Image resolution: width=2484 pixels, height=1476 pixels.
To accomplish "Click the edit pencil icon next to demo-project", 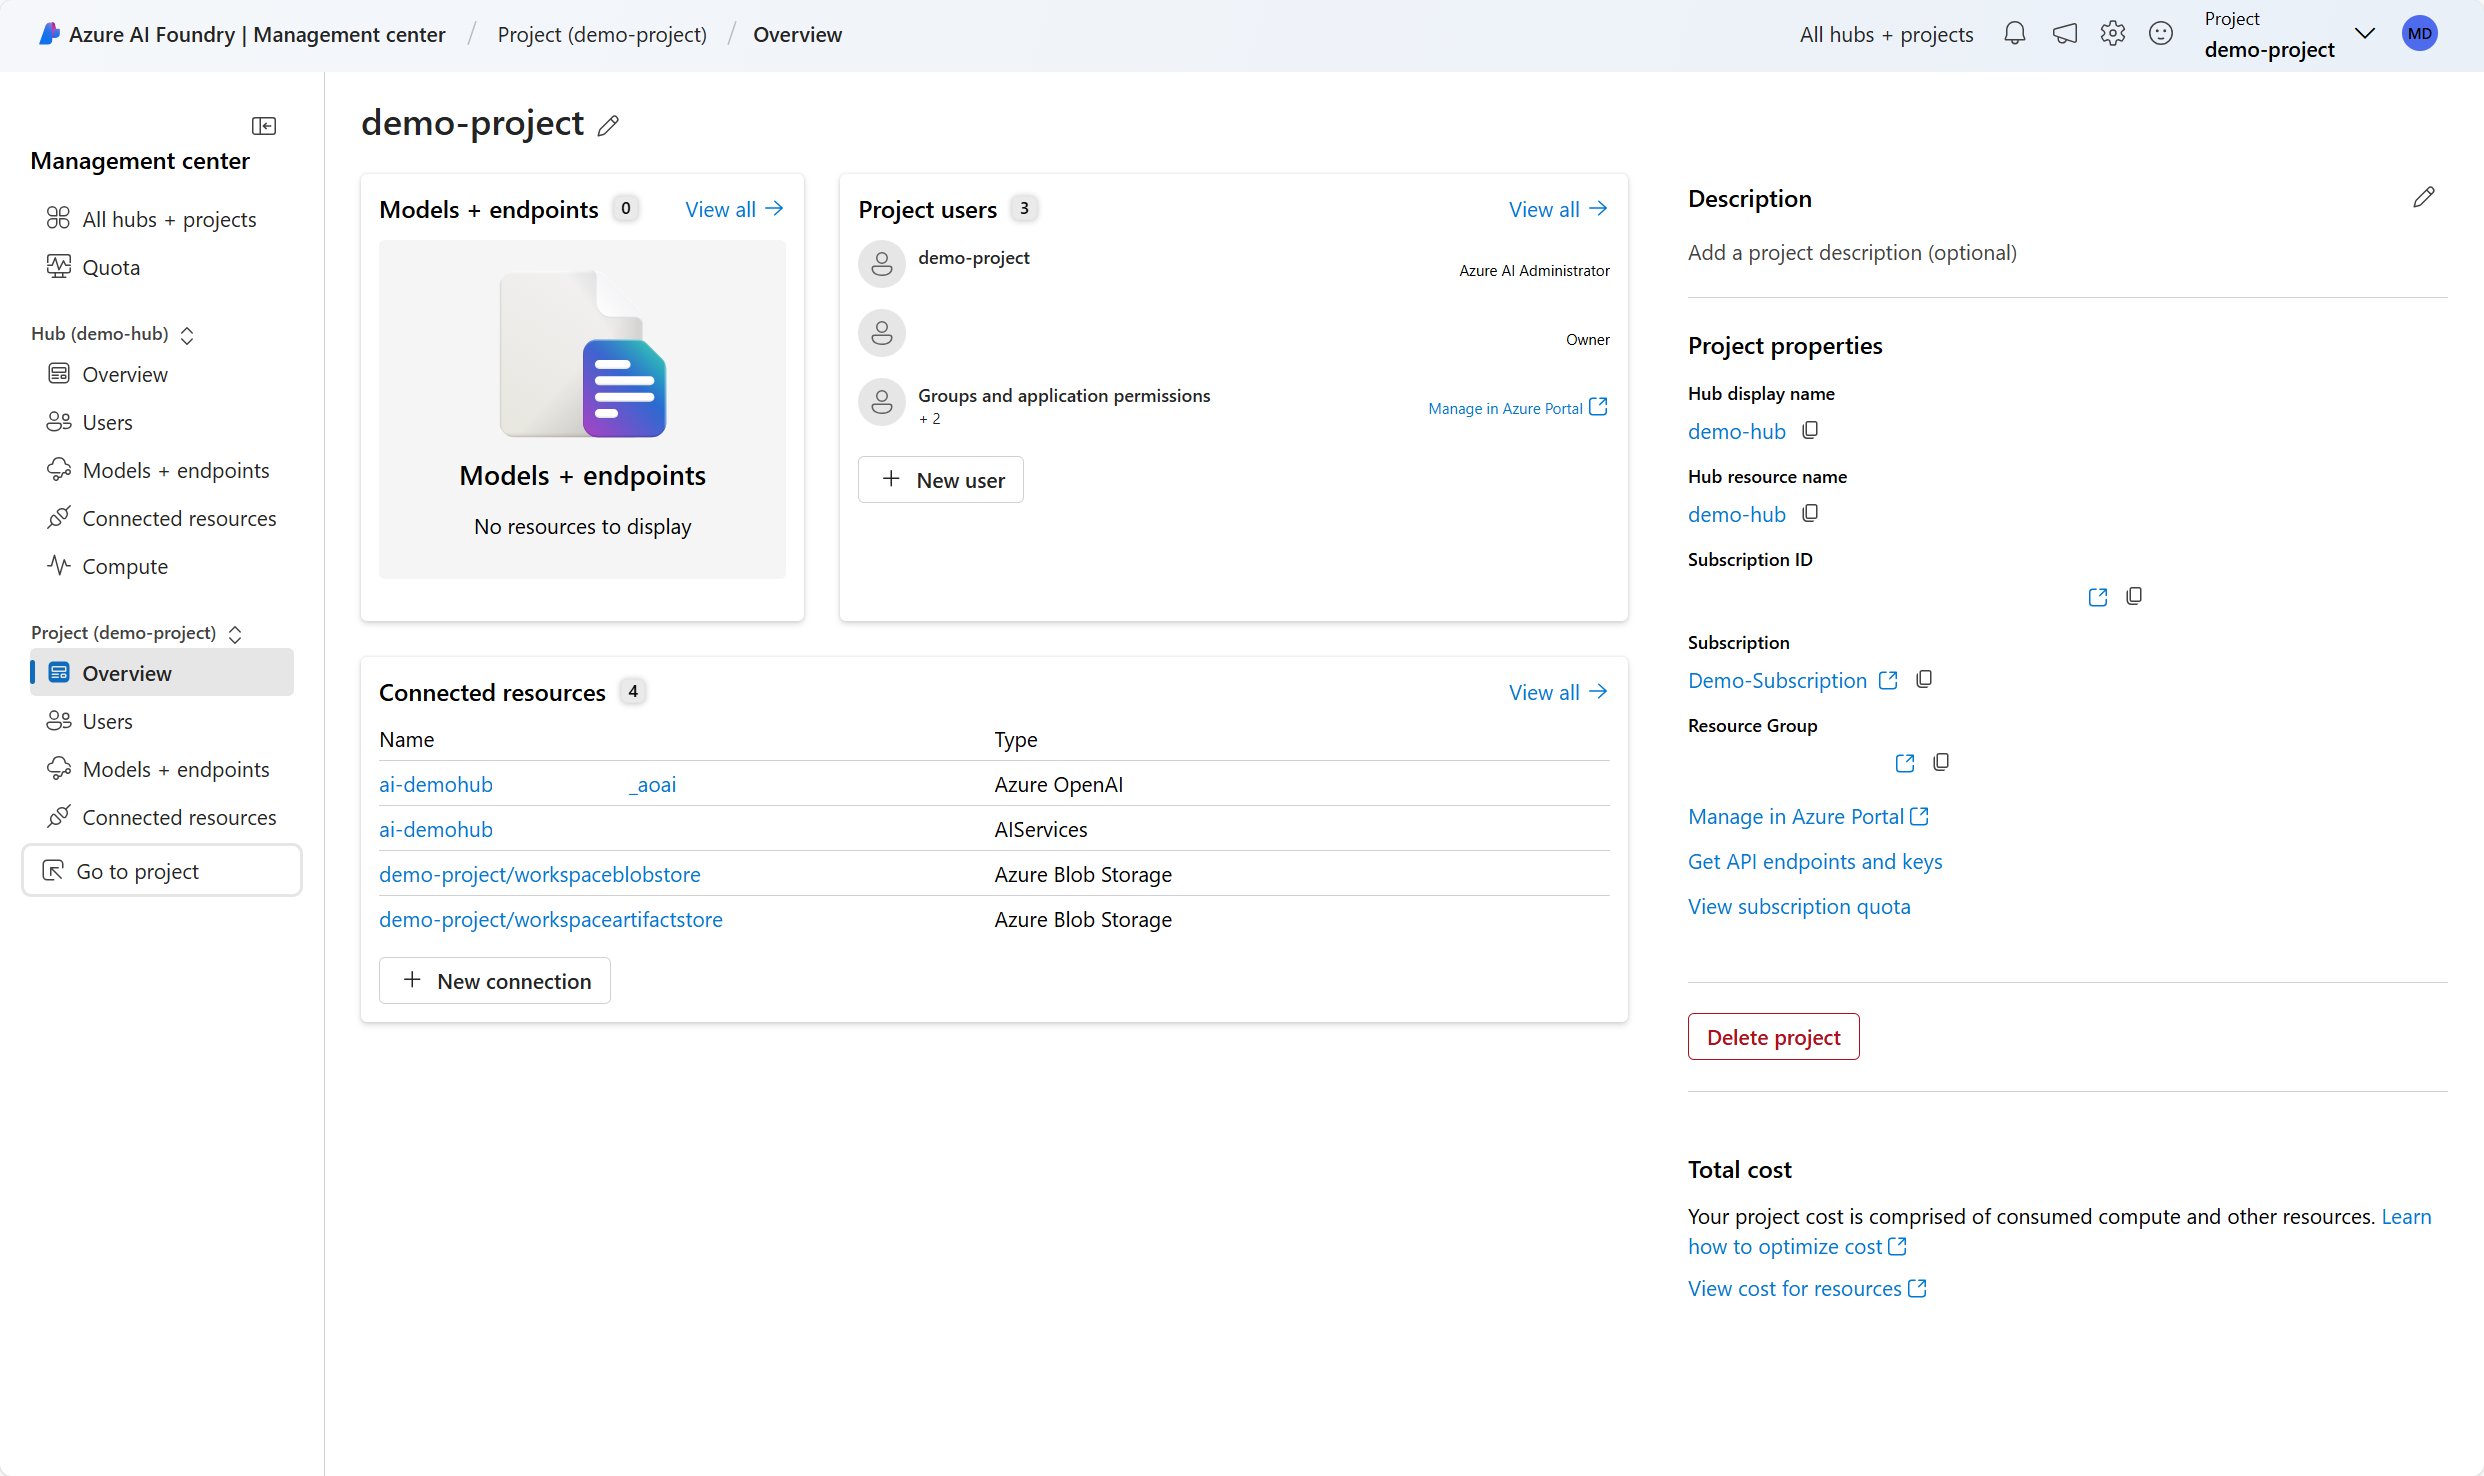I will (x=610, y=123).
